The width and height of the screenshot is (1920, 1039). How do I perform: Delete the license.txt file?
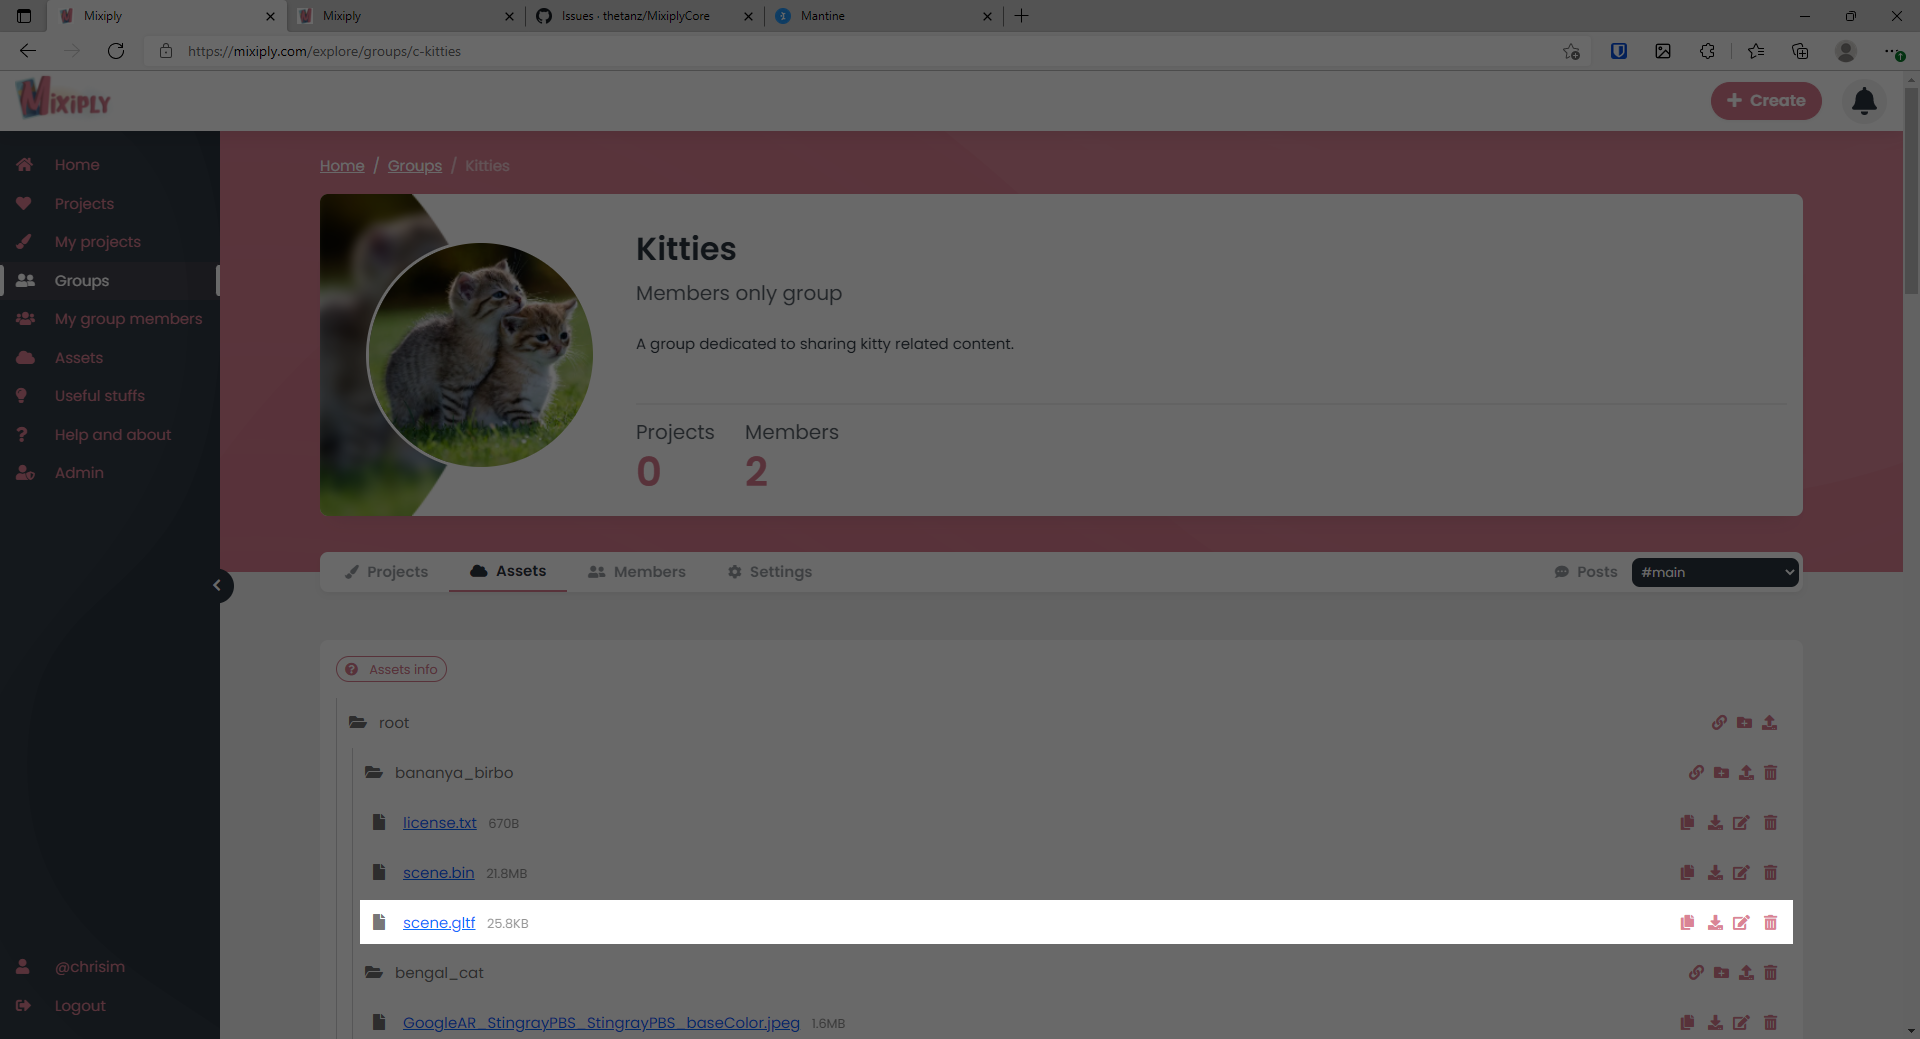[x=1770, y=822]
